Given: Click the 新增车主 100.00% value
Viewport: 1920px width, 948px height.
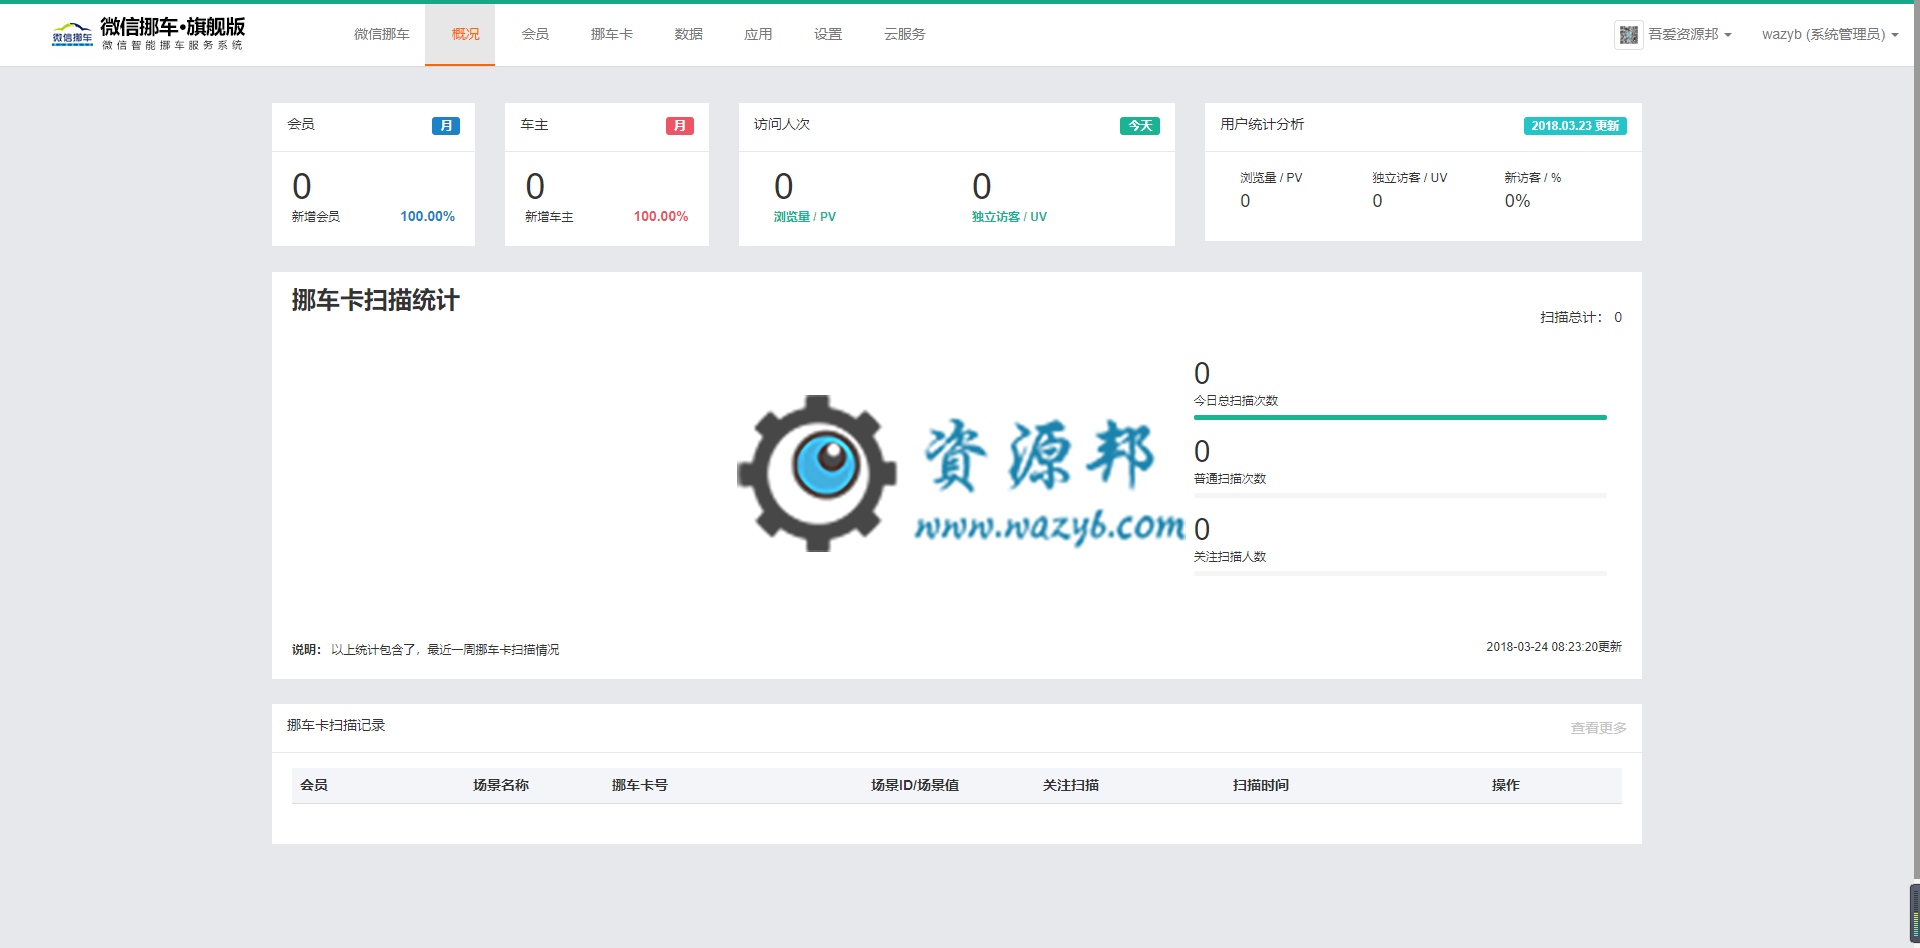Looking at the screenshot, I should tap(661, 217).
